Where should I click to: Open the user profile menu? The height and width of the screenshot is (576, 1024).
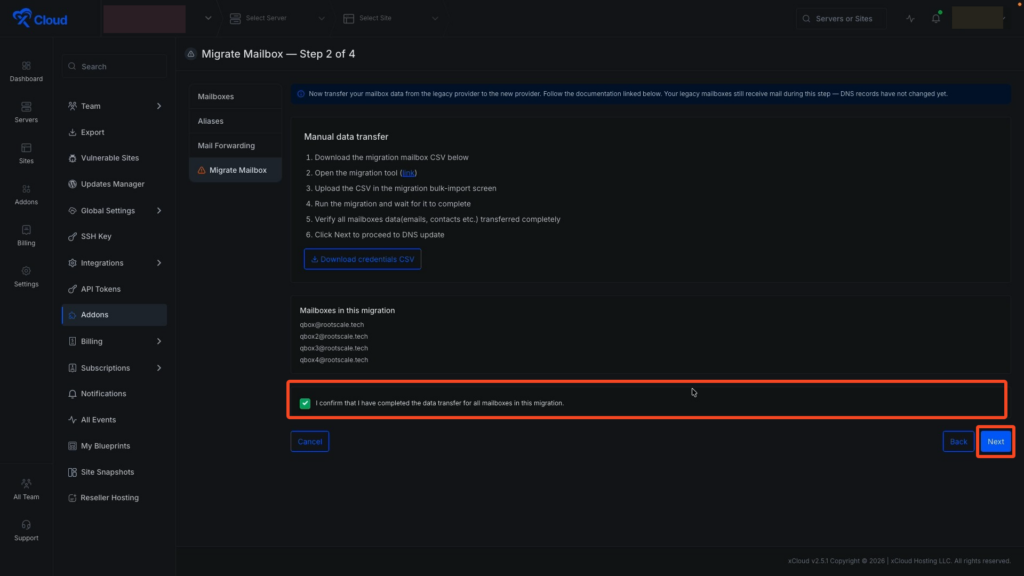pos(978,18)
